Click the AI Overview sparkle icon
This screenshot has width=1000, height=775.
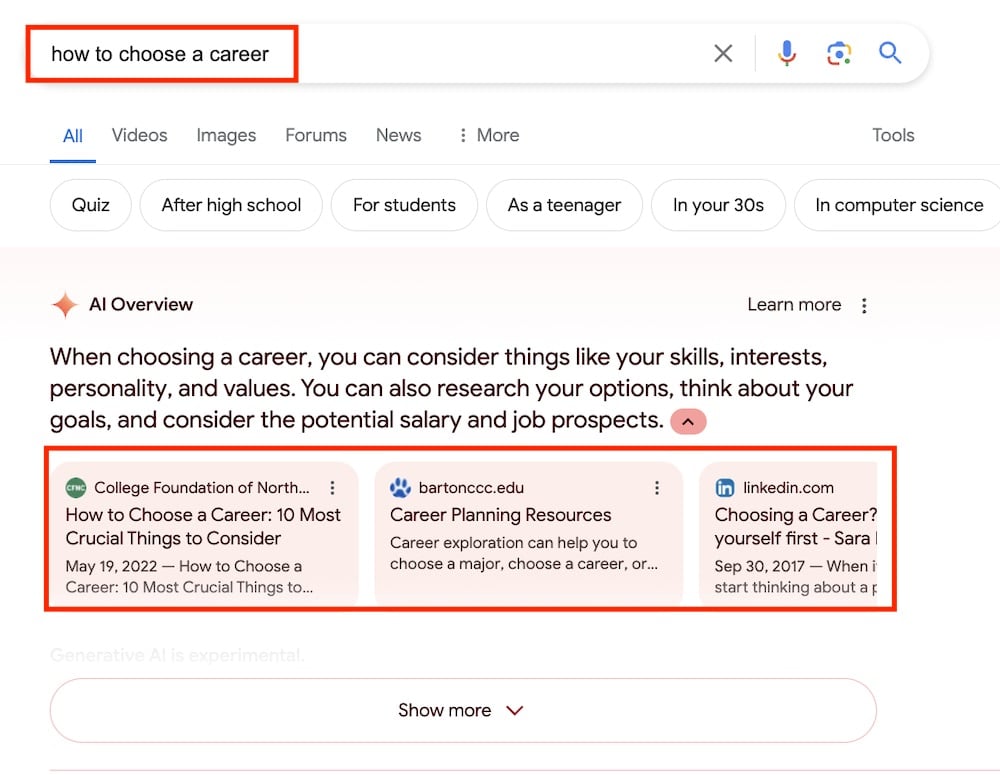(x=65, y=305)
